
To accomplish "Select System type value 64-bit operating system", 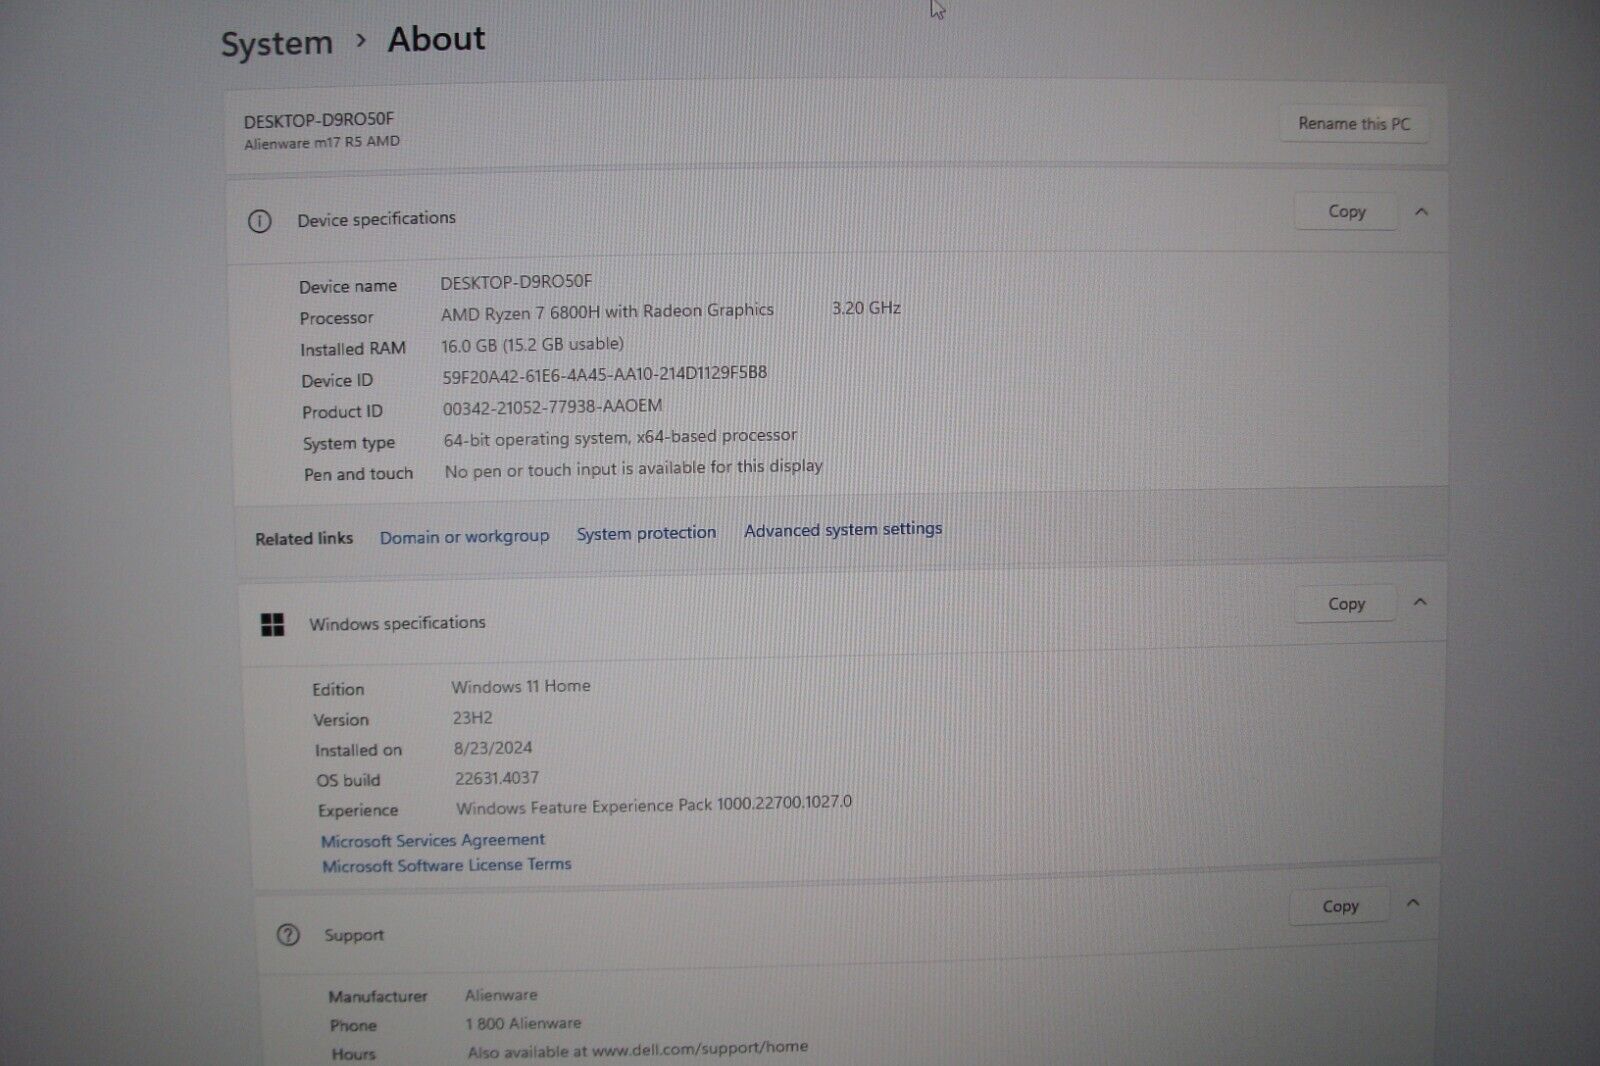I will pos(536,439).
